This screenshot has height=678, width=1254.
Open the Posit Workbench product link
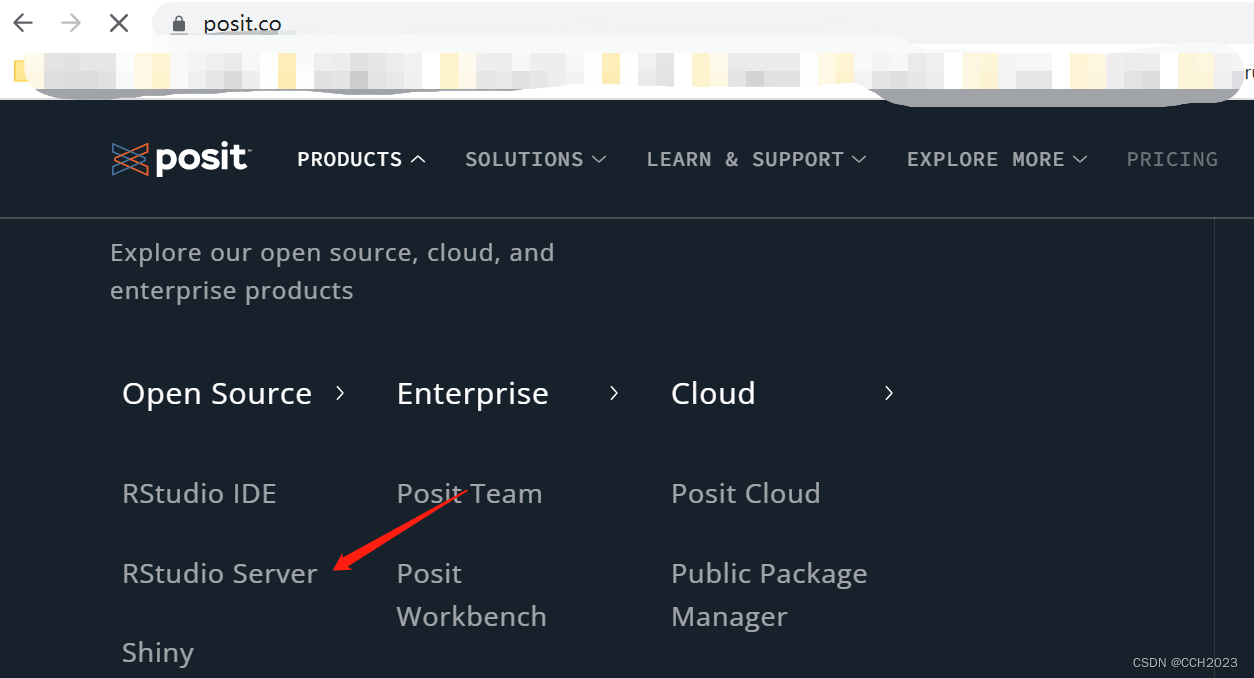point(472,595)
